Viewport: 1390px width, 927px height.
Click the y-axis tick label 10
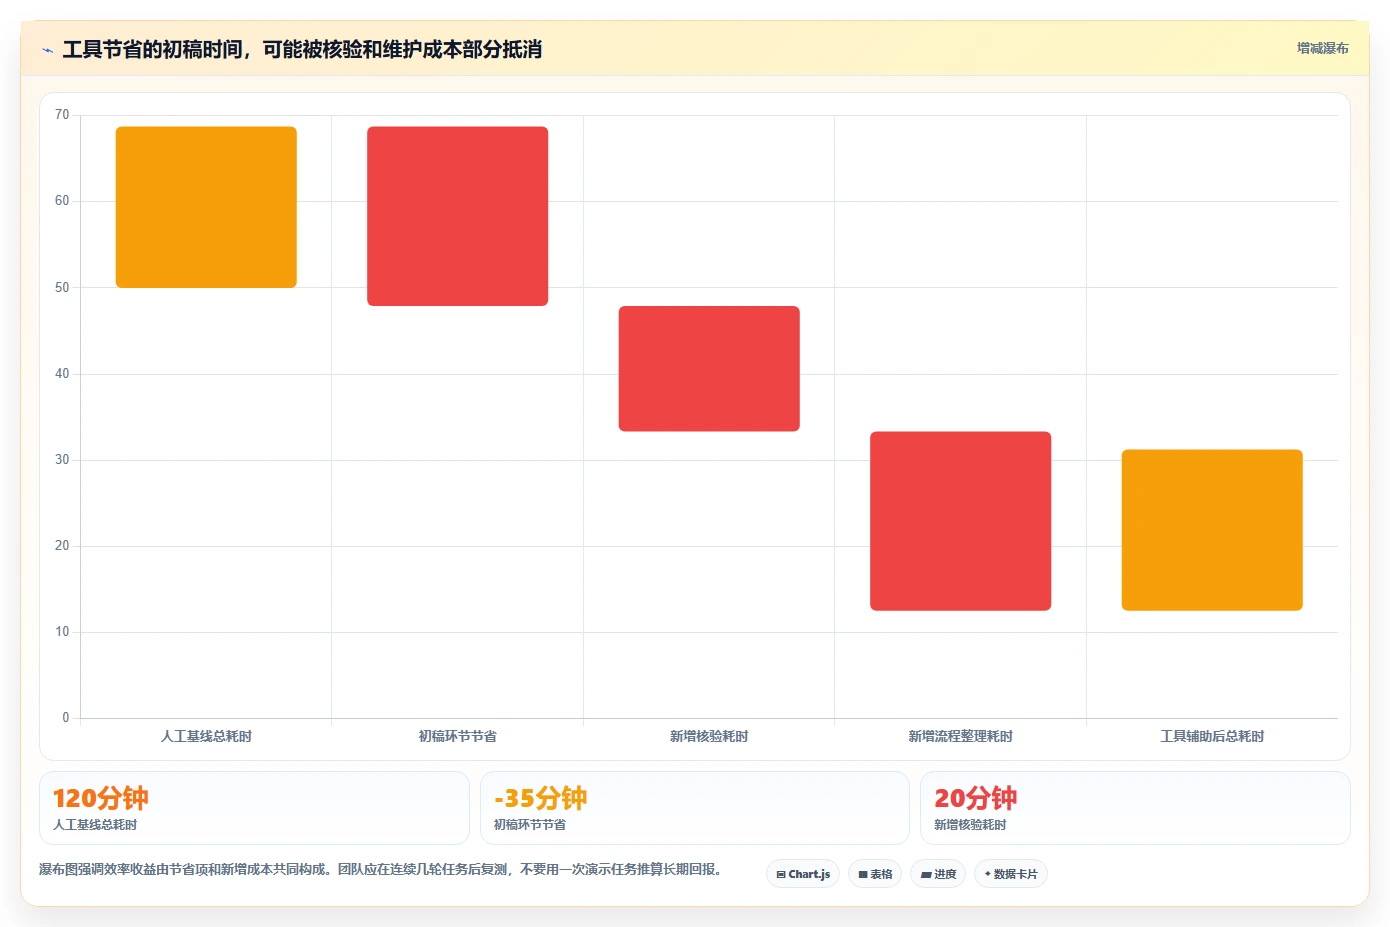(x=62, y=632)
